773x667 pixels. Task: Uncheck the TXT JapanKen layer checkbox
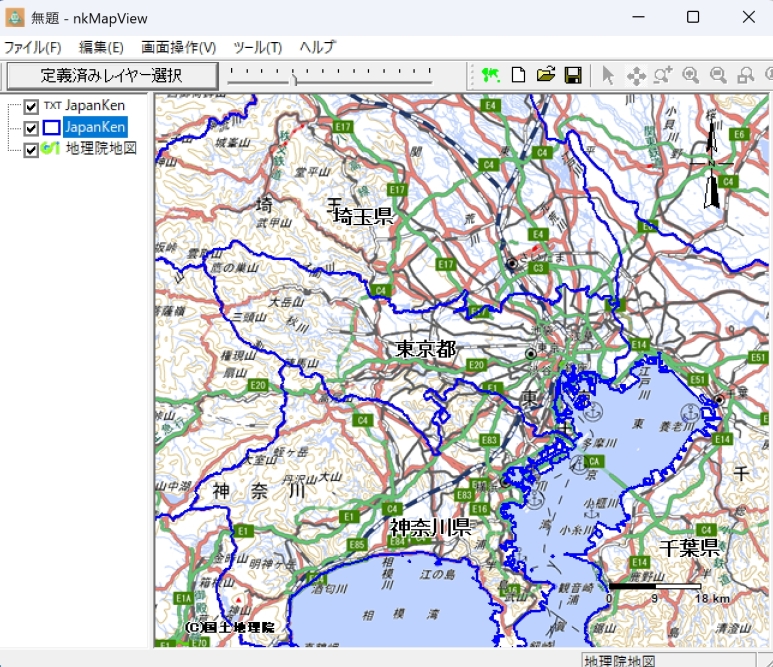click(31, 107)
